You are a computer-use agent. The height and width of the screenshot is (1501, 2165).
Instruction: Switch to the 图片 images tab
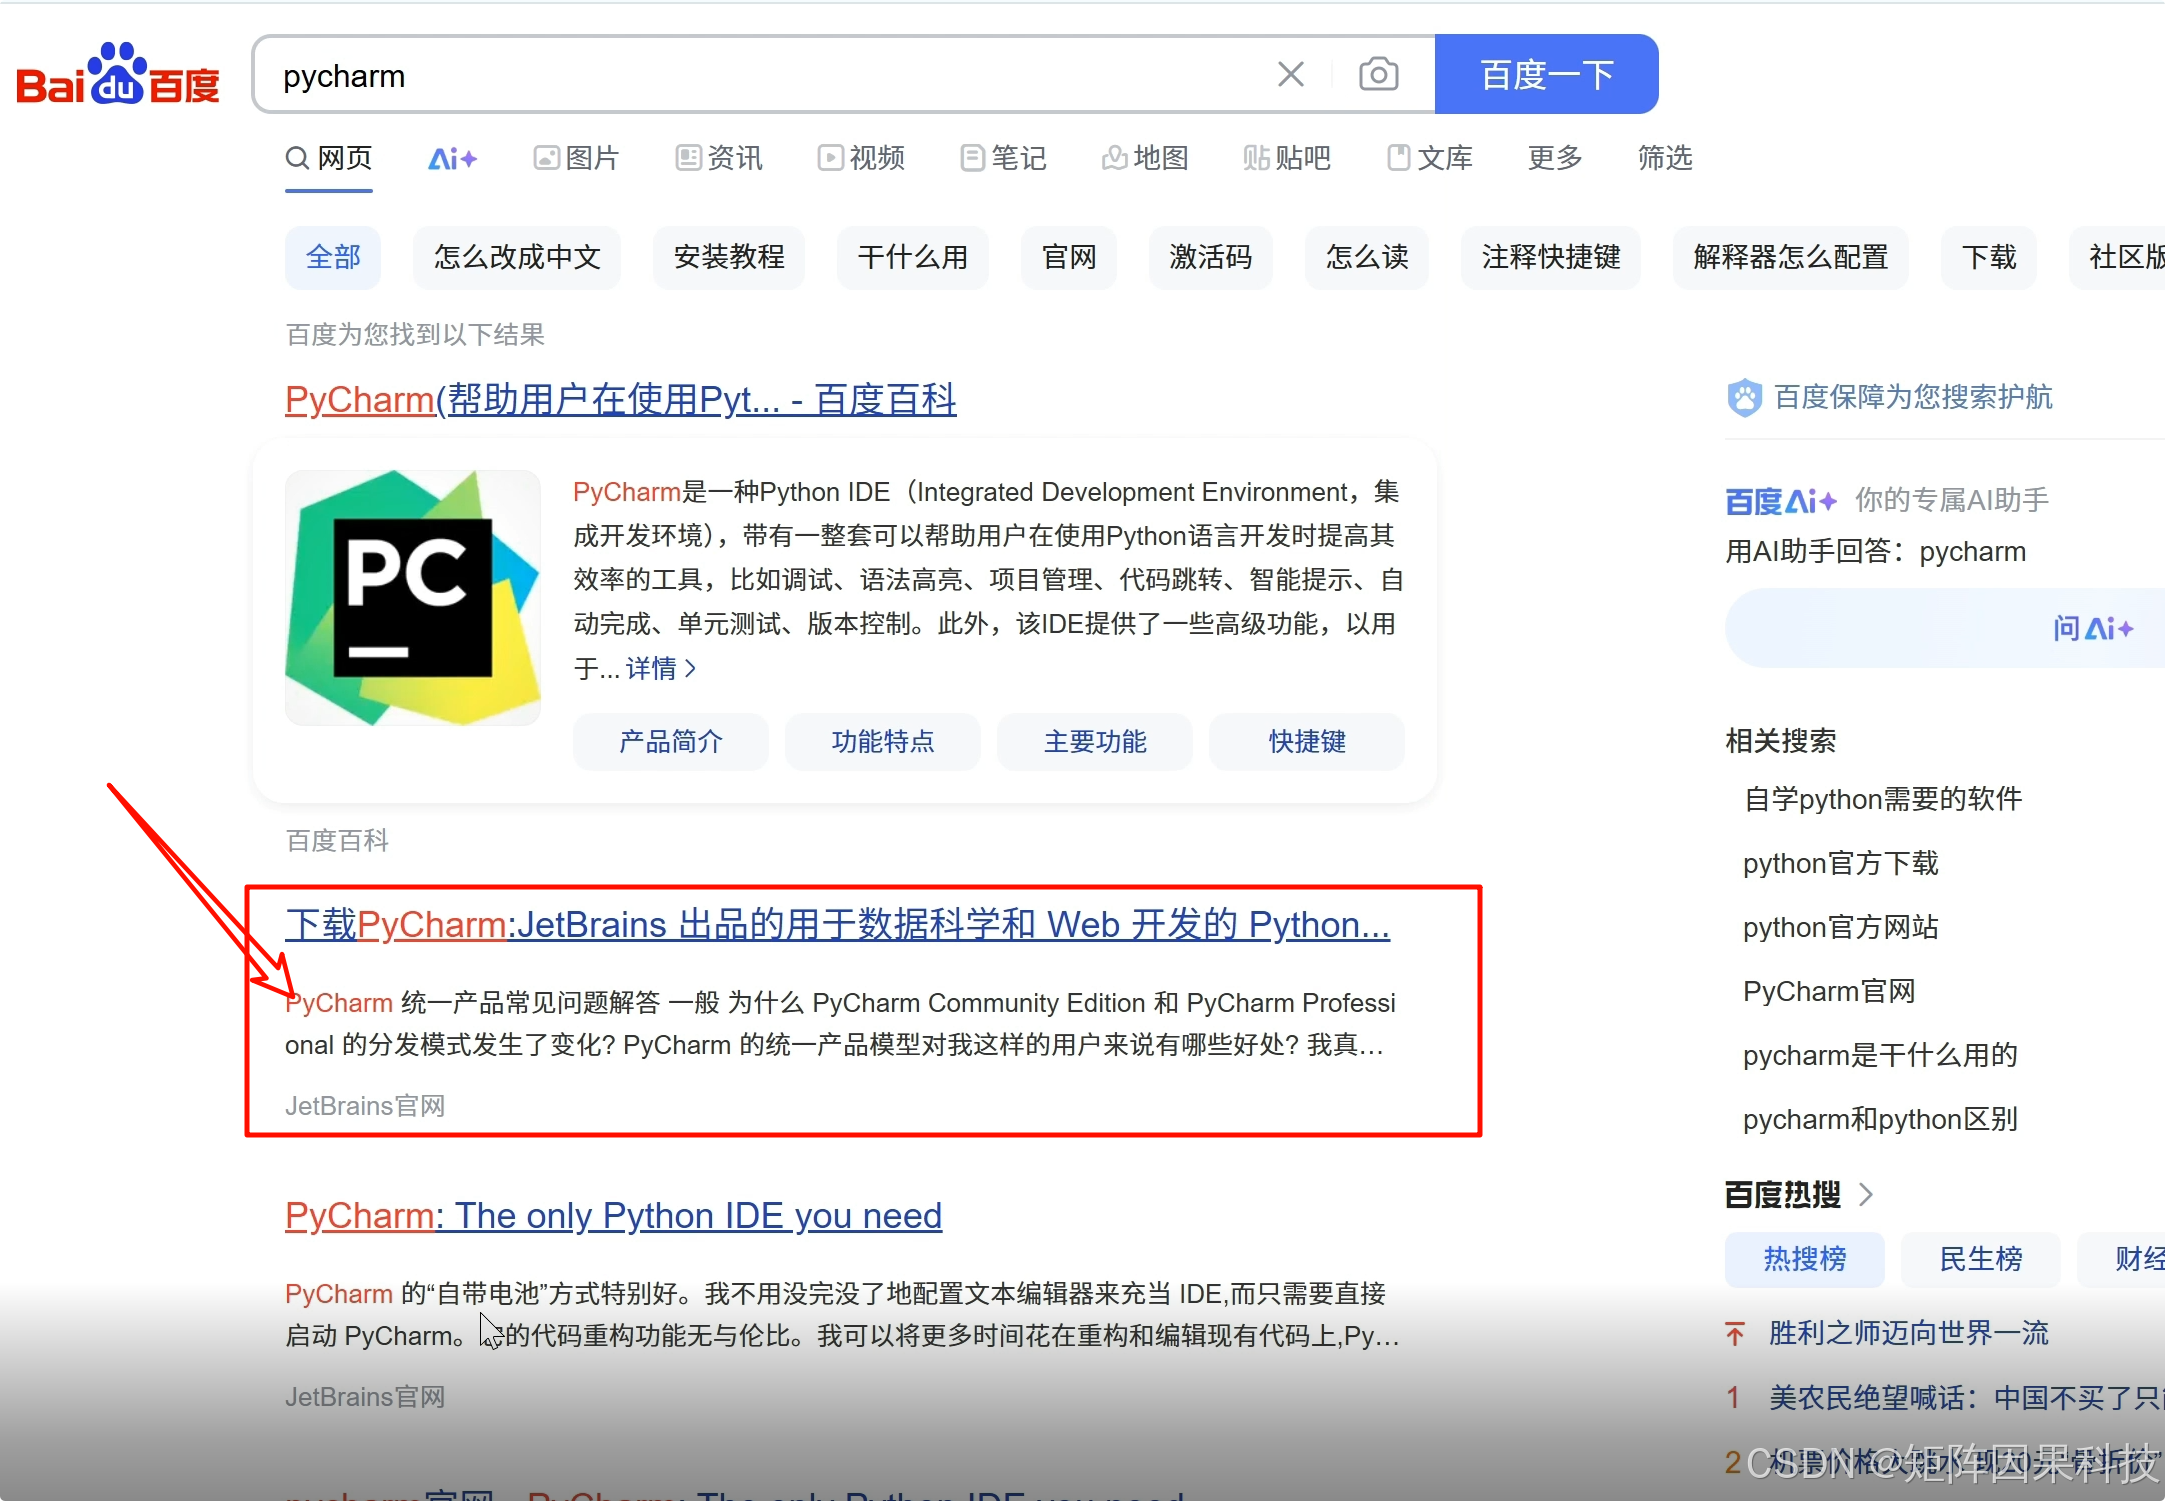(x=576, y=158)
